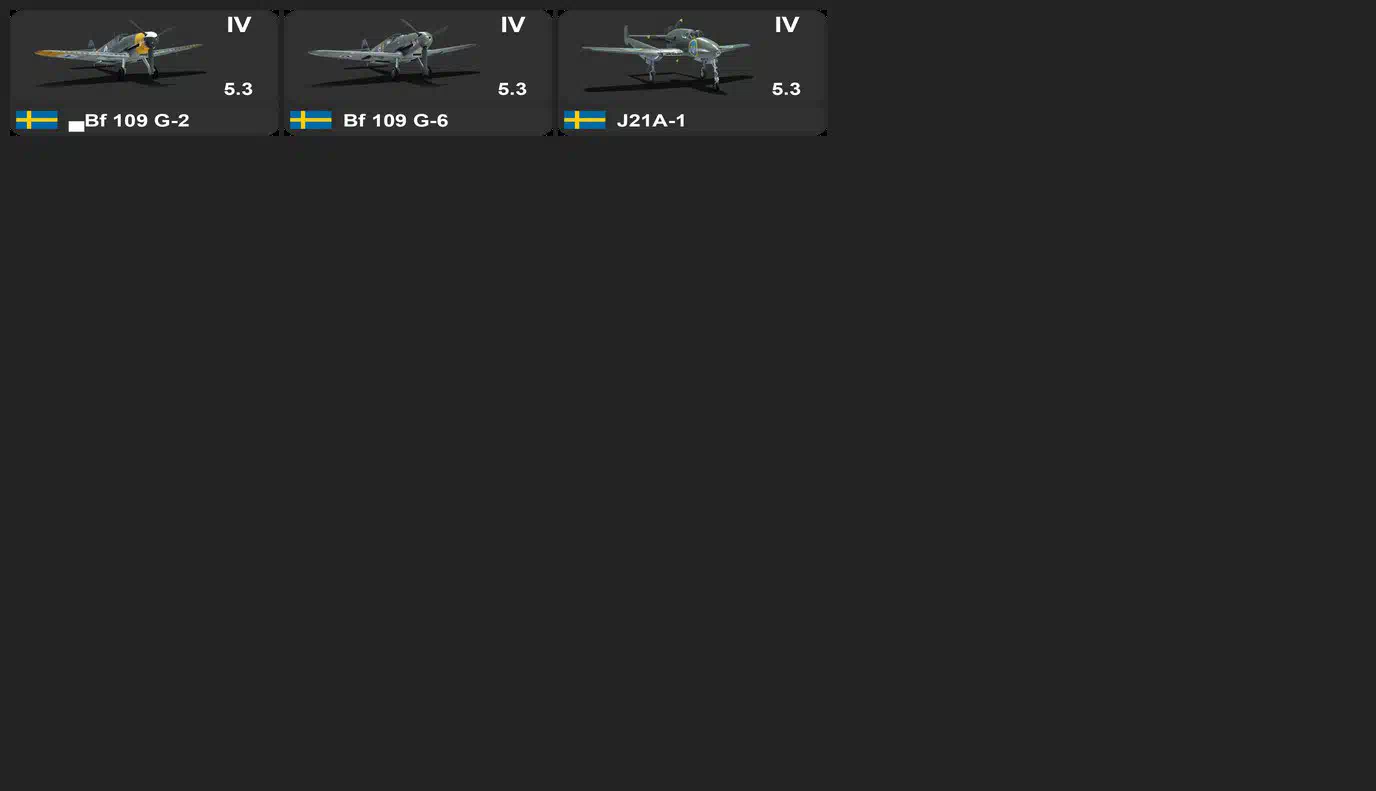Viewport: 1376px width, 791px height.
Task: Click the tail boom of the J21A-1
Action: point(642,42)
